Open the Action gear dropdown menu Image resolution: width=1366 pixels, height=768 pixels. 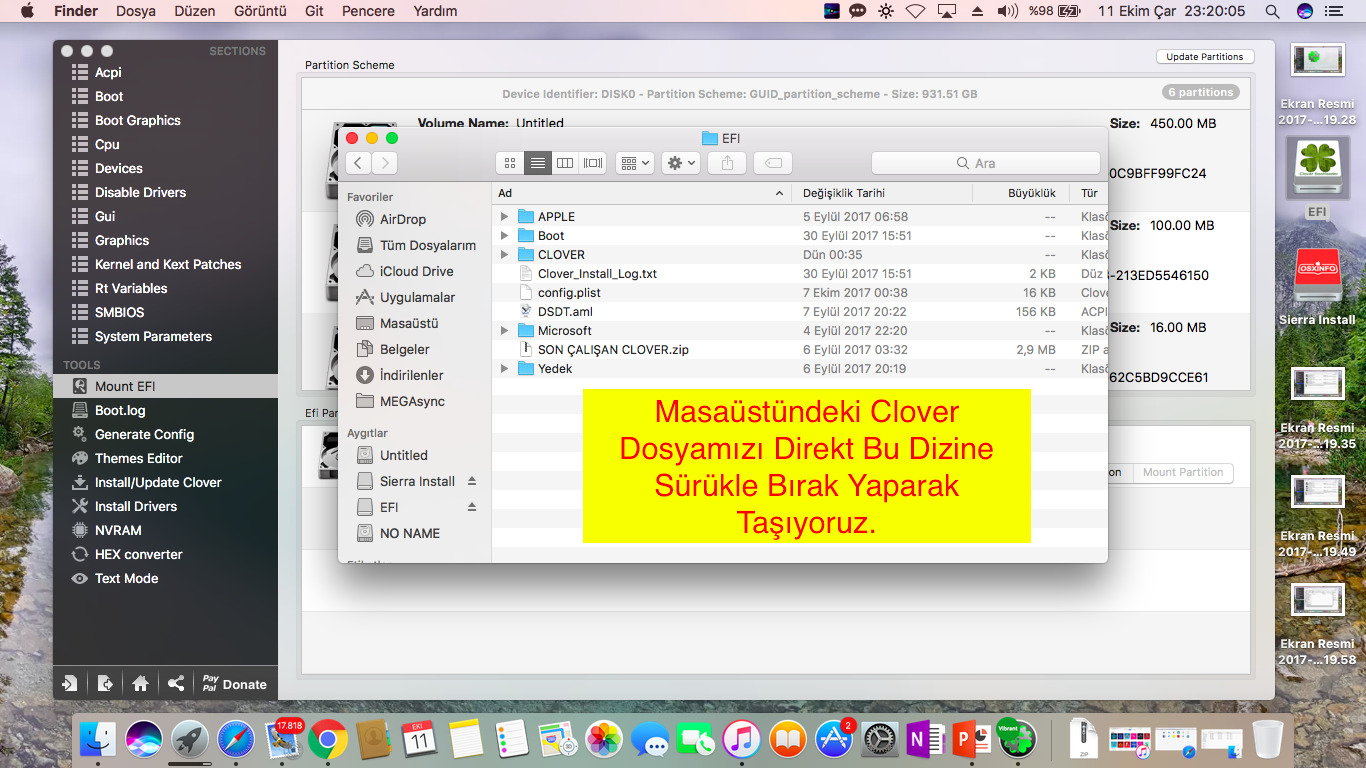(x=680, y=163)
